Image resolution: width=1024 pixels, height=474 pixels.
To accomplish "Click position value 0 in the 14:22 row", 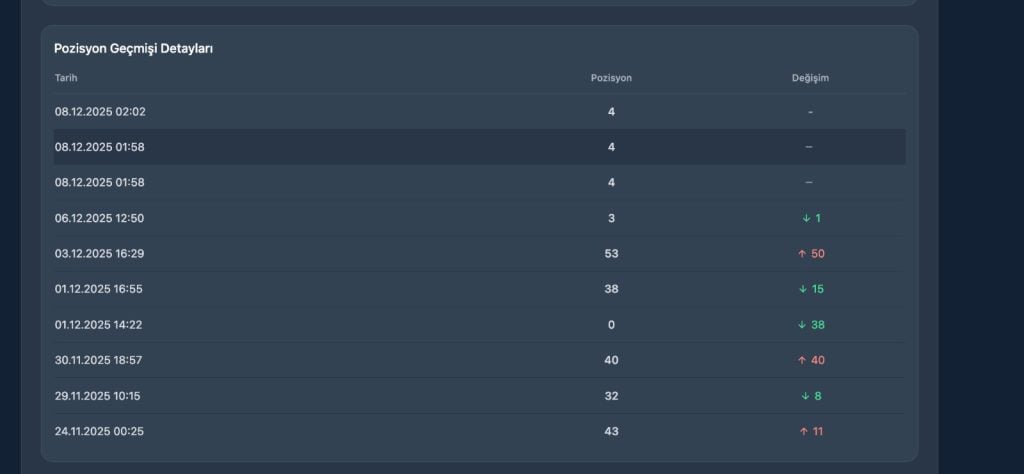I will (611, 325).
